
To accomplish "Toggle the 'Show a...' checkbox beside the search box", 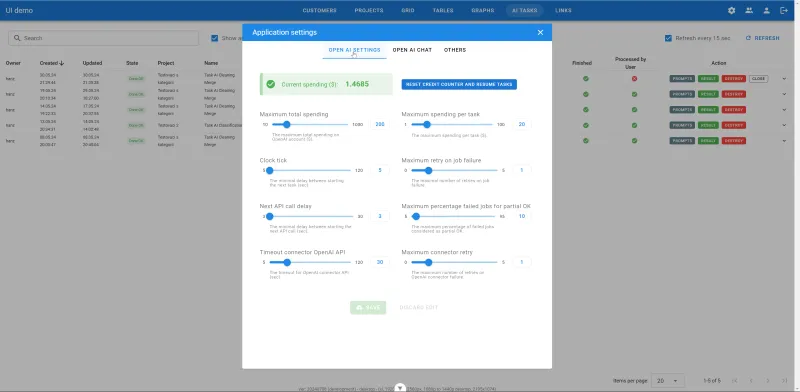I will point(215,38).
